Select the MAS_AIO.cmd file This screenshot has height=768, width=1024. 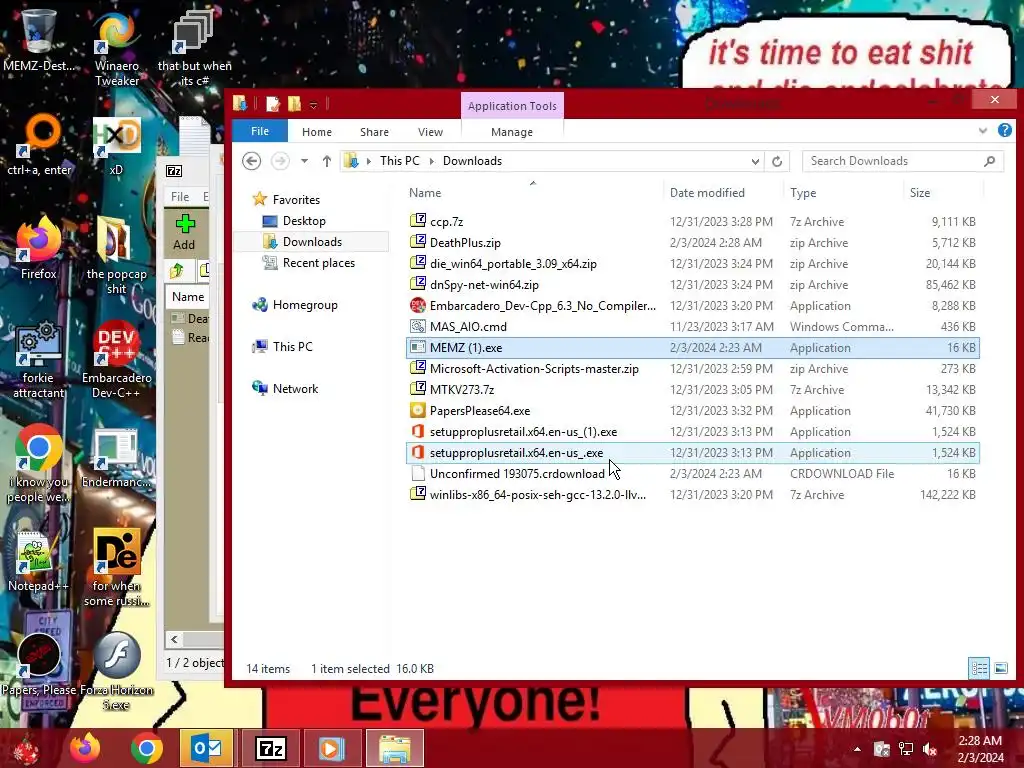[x=692, y=327]
